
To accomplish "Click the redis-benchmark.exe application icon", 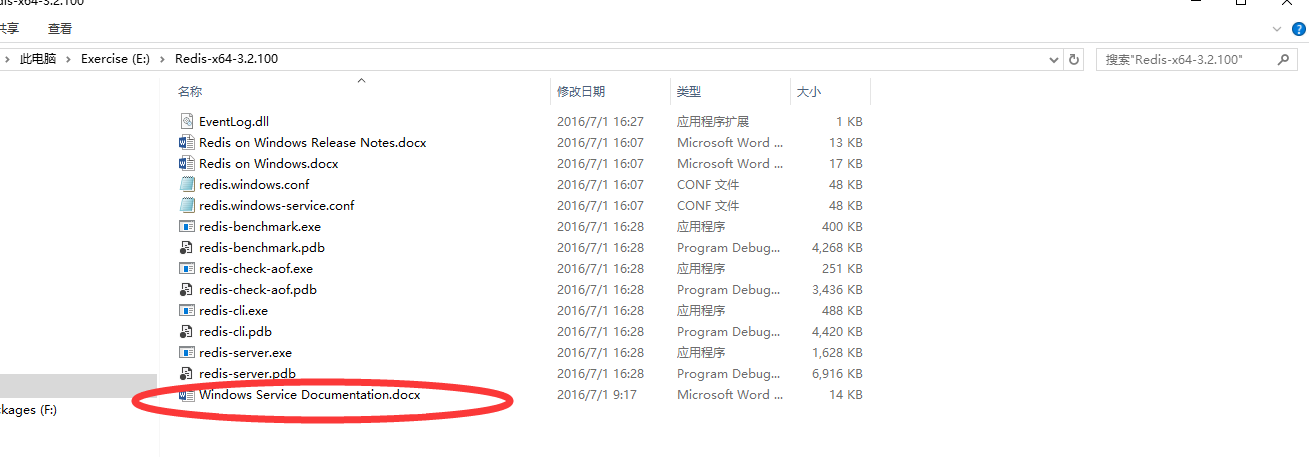I will 186,226.
